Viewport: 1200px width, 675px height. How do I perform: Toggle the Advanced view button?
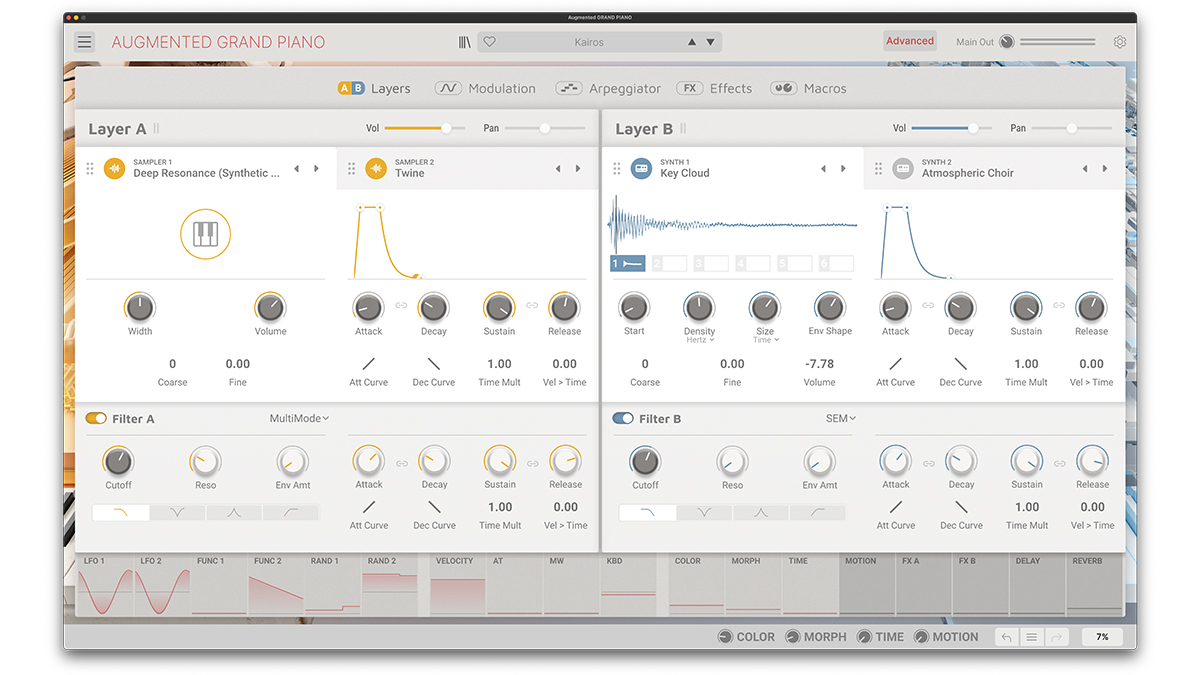910,41
